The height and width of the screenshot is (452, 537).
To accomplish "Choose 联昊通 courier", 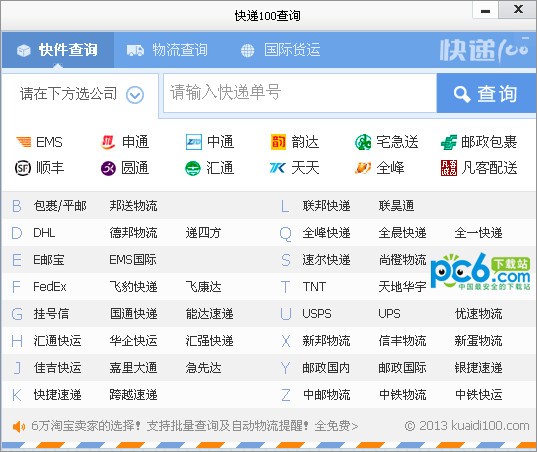I will pyautogui.click(x=397, y=206).
